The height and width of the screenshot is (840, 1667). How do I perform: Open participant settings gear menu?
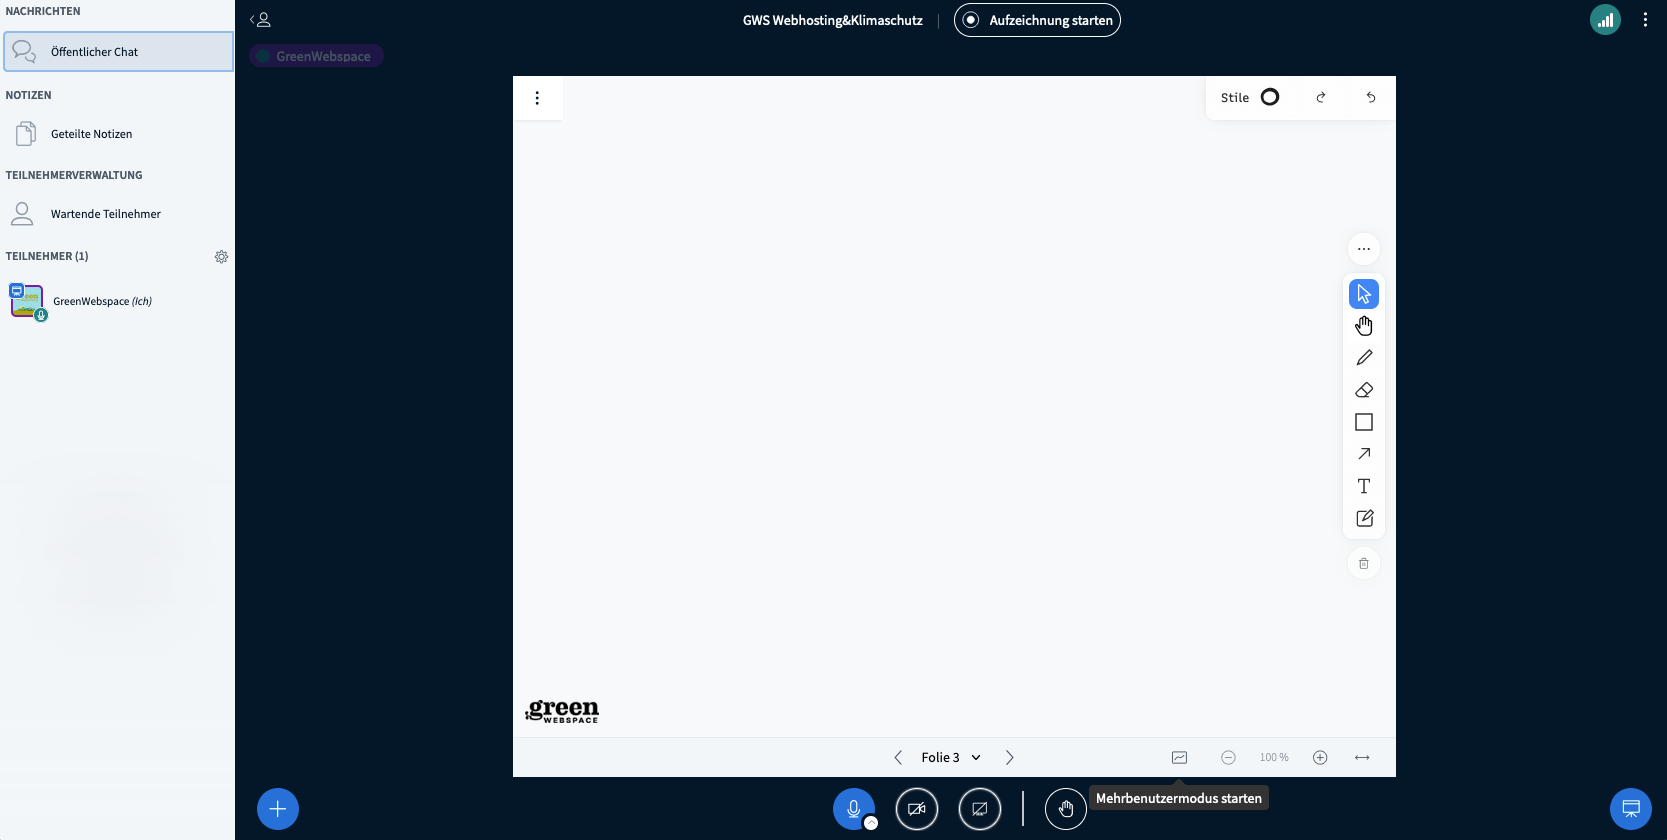(x=221, y=257)
